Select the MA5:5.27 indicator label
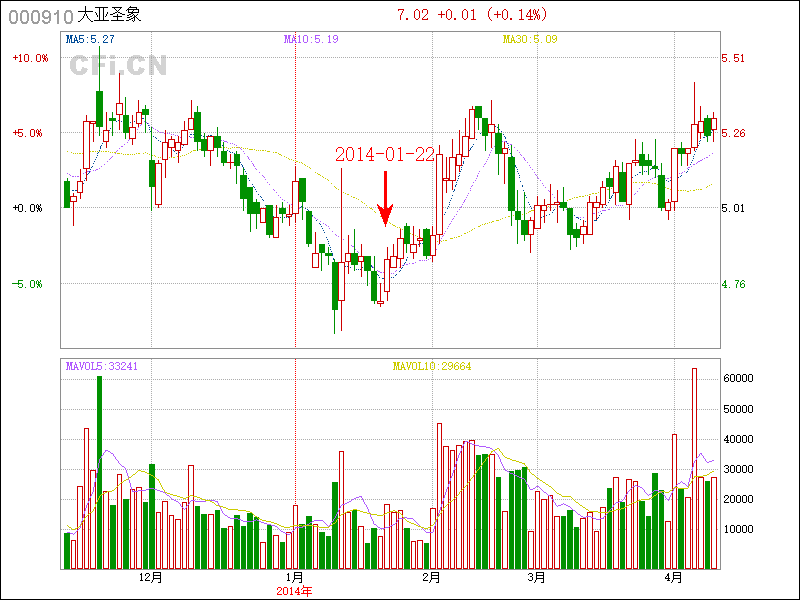Image resolution: width=800 pixels, height=600 pixels. [x=90, y=39]
